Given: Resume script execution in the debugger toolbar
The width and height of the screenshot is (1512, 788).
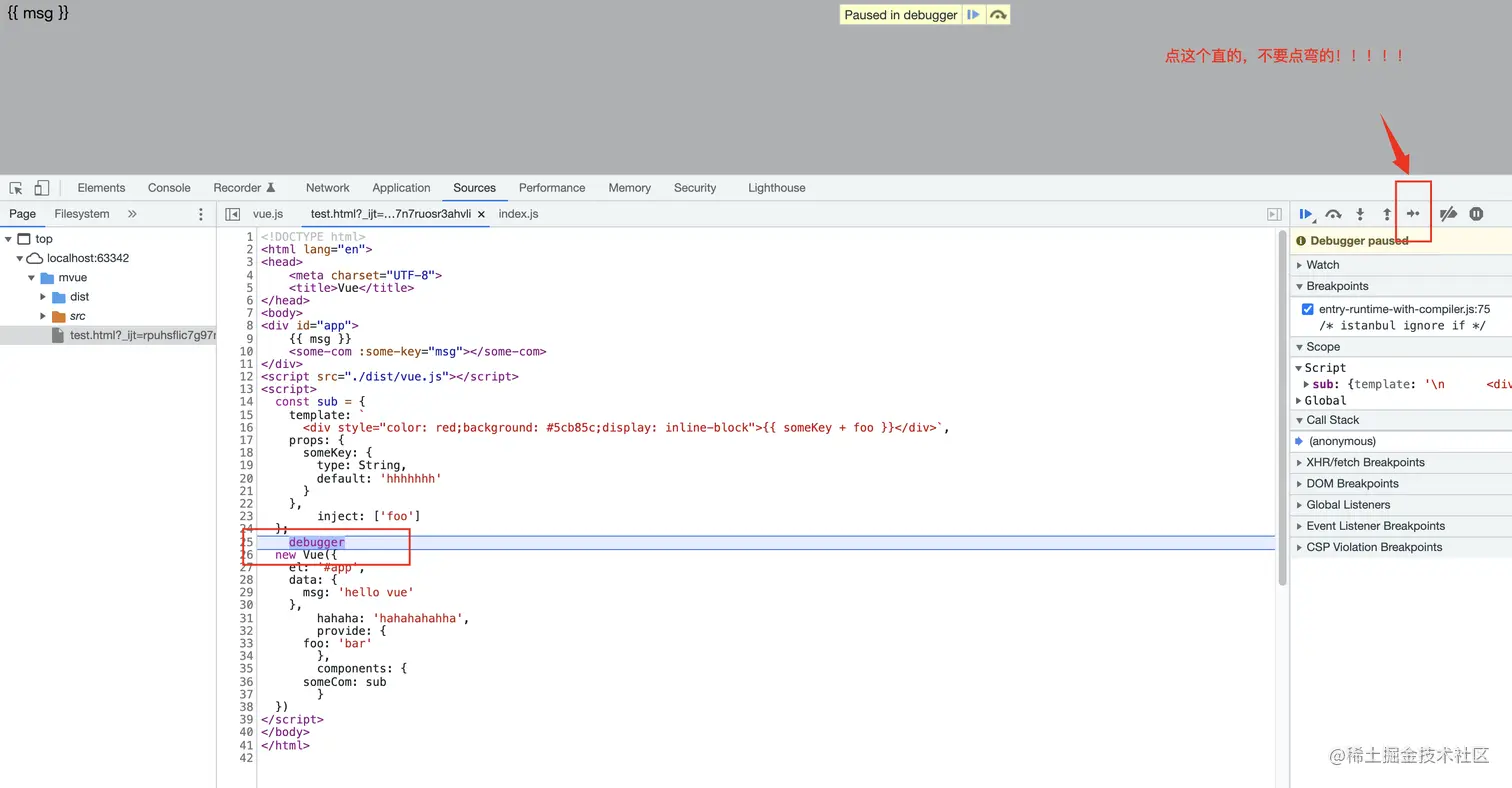Looking at the screenshot, I should [1306, 214].
